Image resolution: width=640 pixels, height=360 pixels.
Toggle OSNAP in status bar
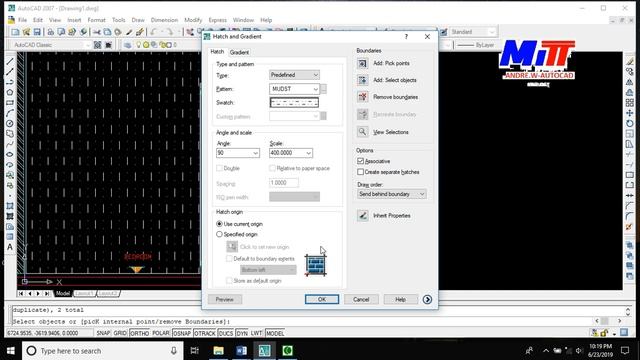pyautogui.click(x=182, y=333)
